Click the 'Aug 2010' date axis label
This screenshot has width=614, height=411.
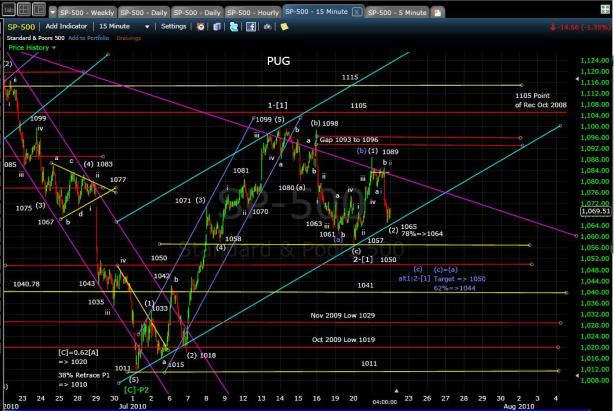(x=518, y=406)
